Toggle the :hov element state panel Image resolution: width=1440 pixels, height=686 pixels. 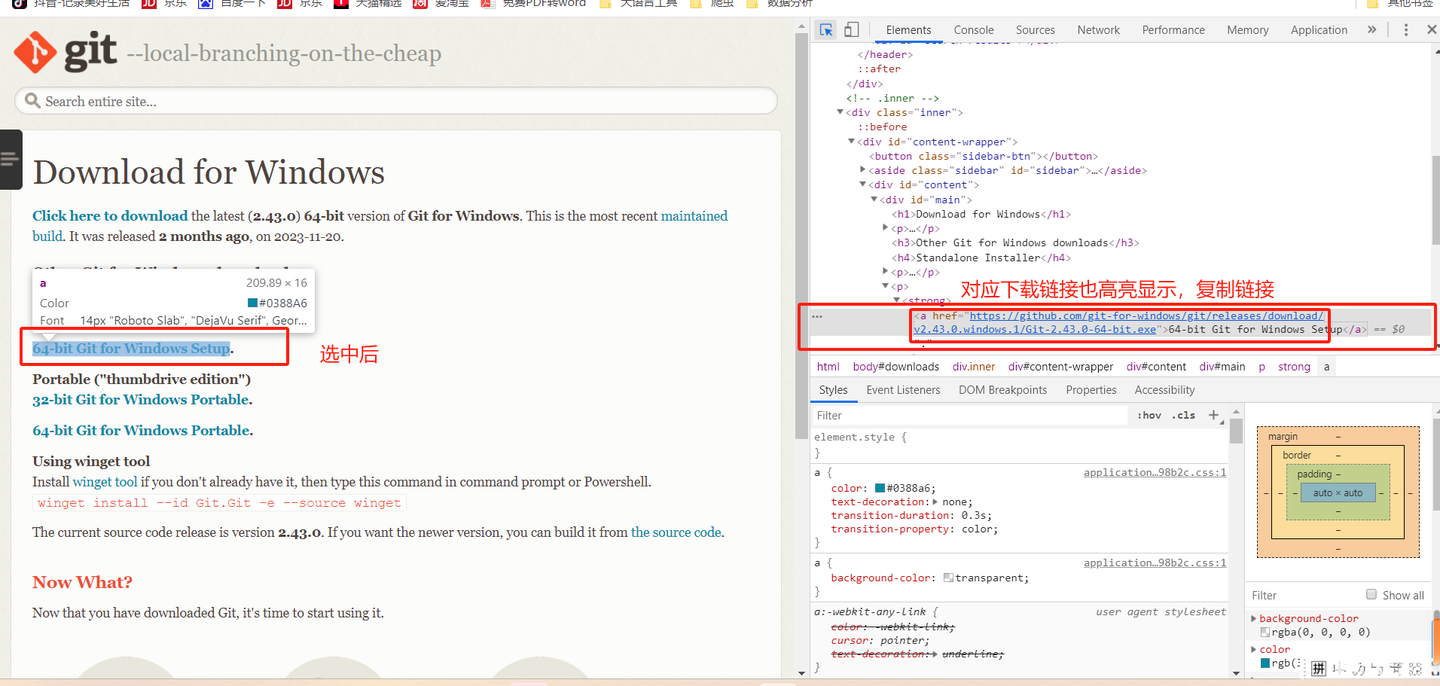1149,415
